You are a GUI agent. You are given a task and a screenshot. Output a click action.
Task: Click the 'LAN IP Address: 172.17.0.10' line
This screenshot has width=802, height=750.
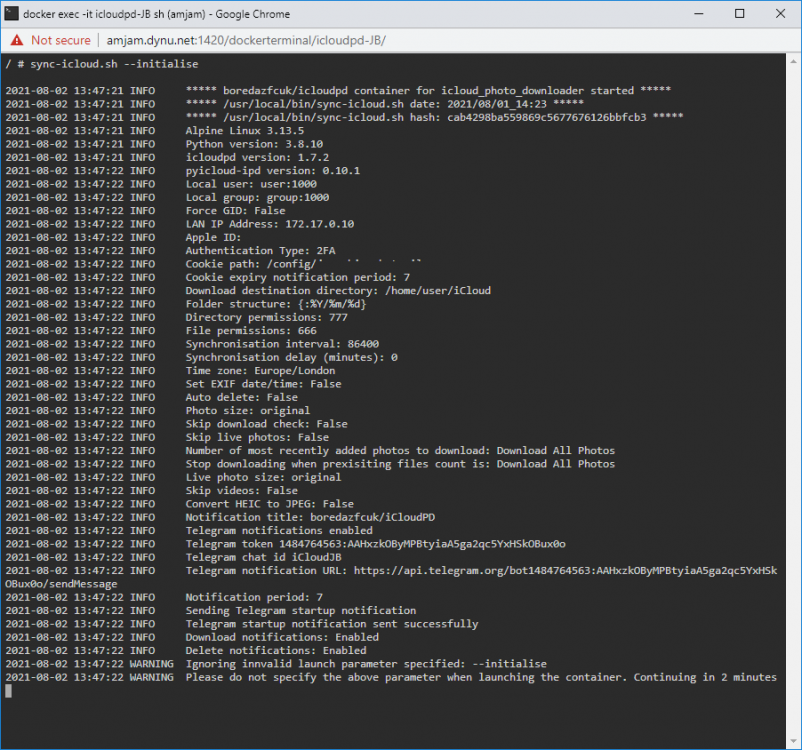tap(270, 224)
